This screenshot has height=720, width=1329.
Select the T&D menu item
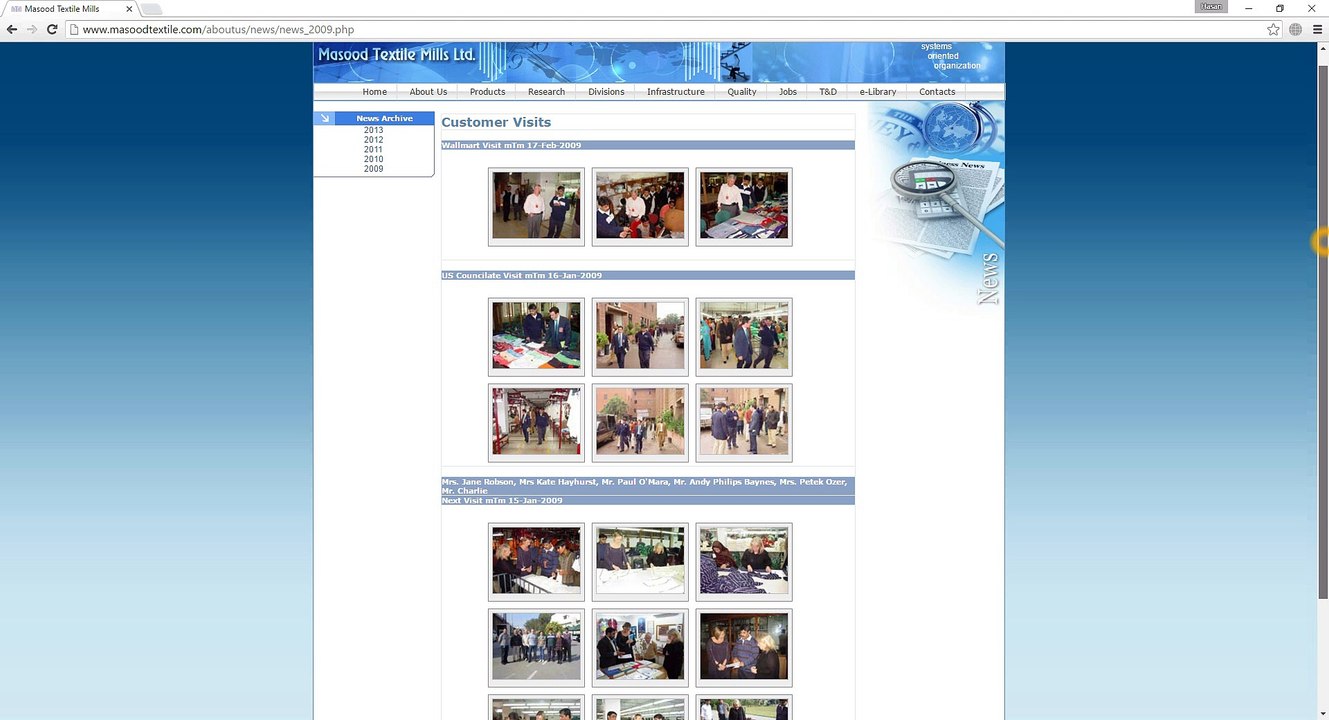point(828,92)
